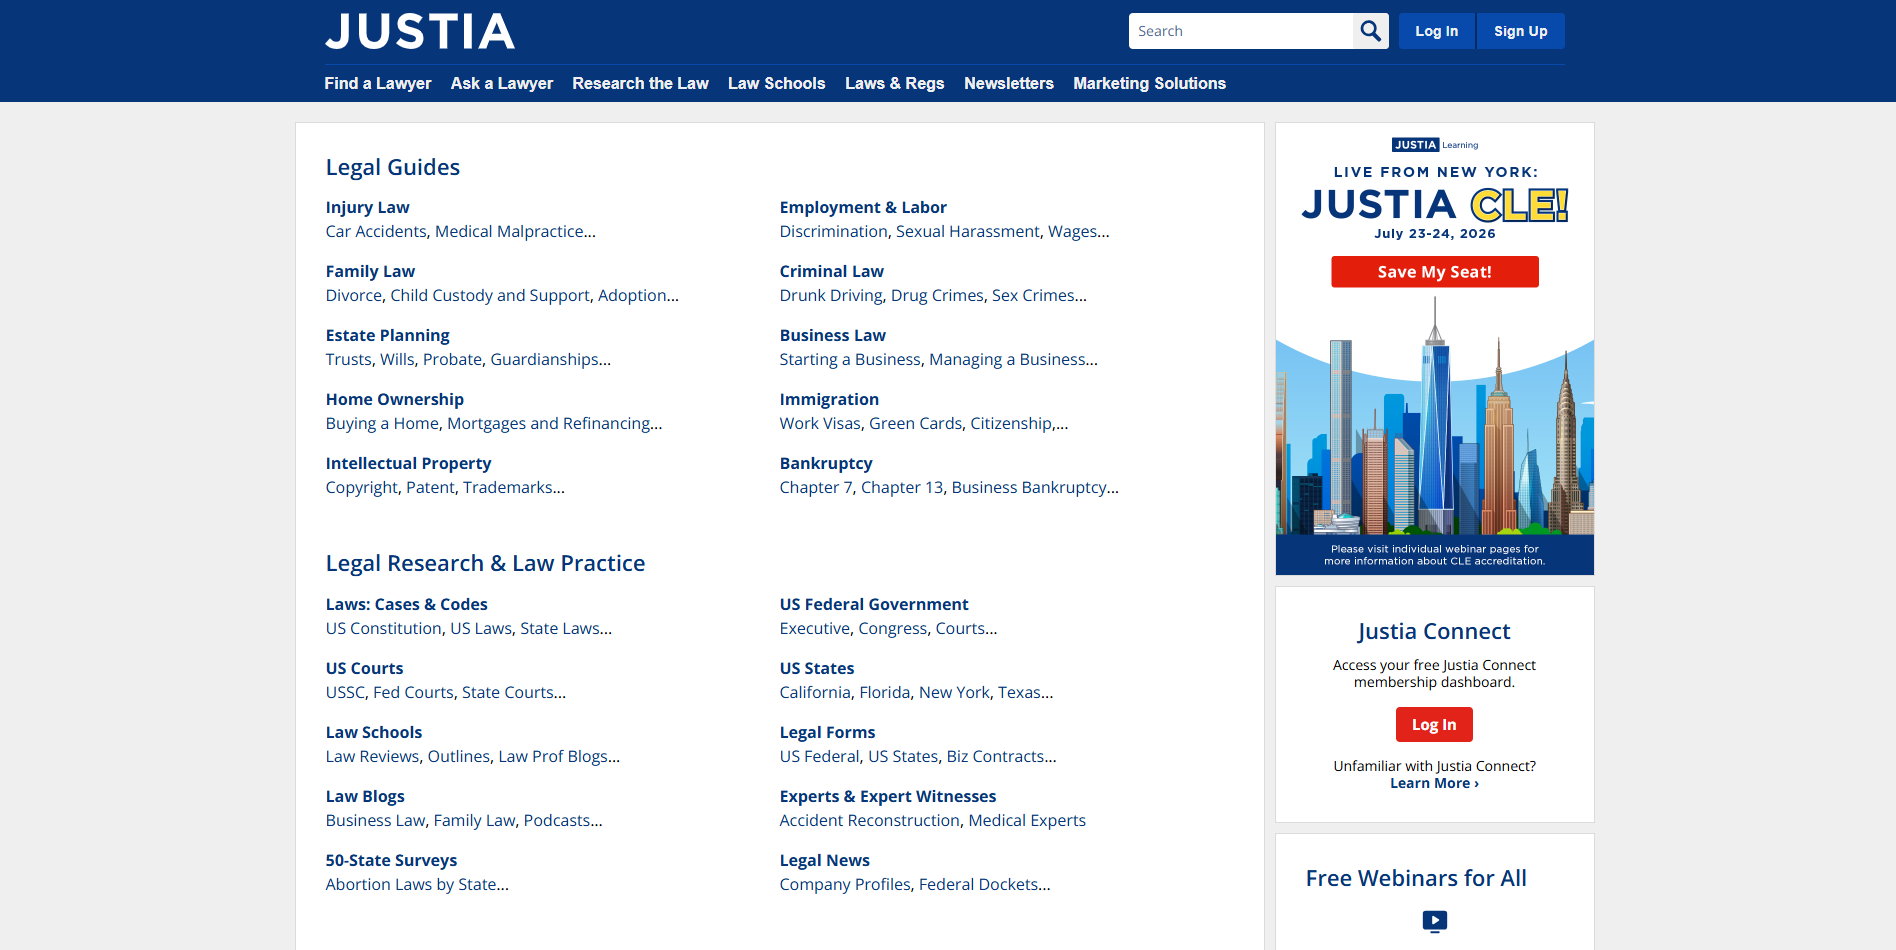The height and width of the screenshot is (950, 1896).
Task: Open Abortion Laws by State link
Action: point(411,884)
